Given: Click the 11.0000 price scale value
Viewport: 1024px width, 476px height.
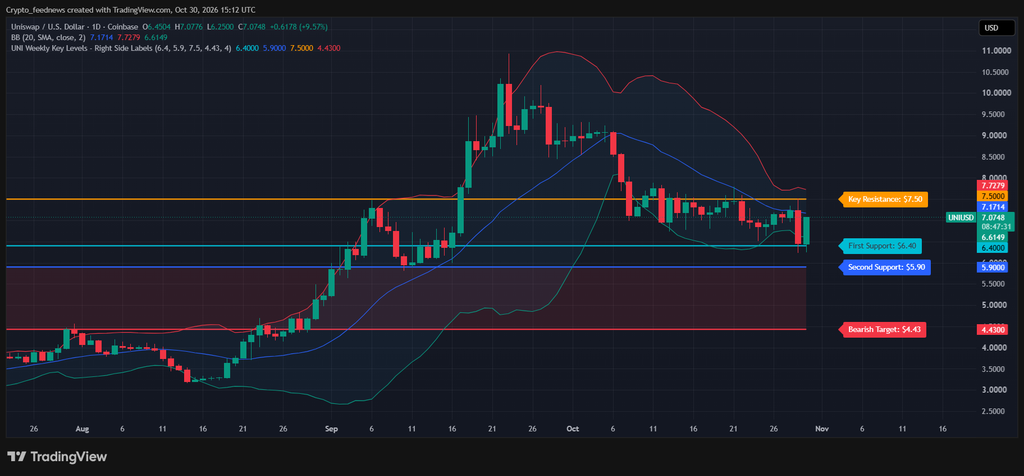Looking at the screenshot, I should point(995,51).
